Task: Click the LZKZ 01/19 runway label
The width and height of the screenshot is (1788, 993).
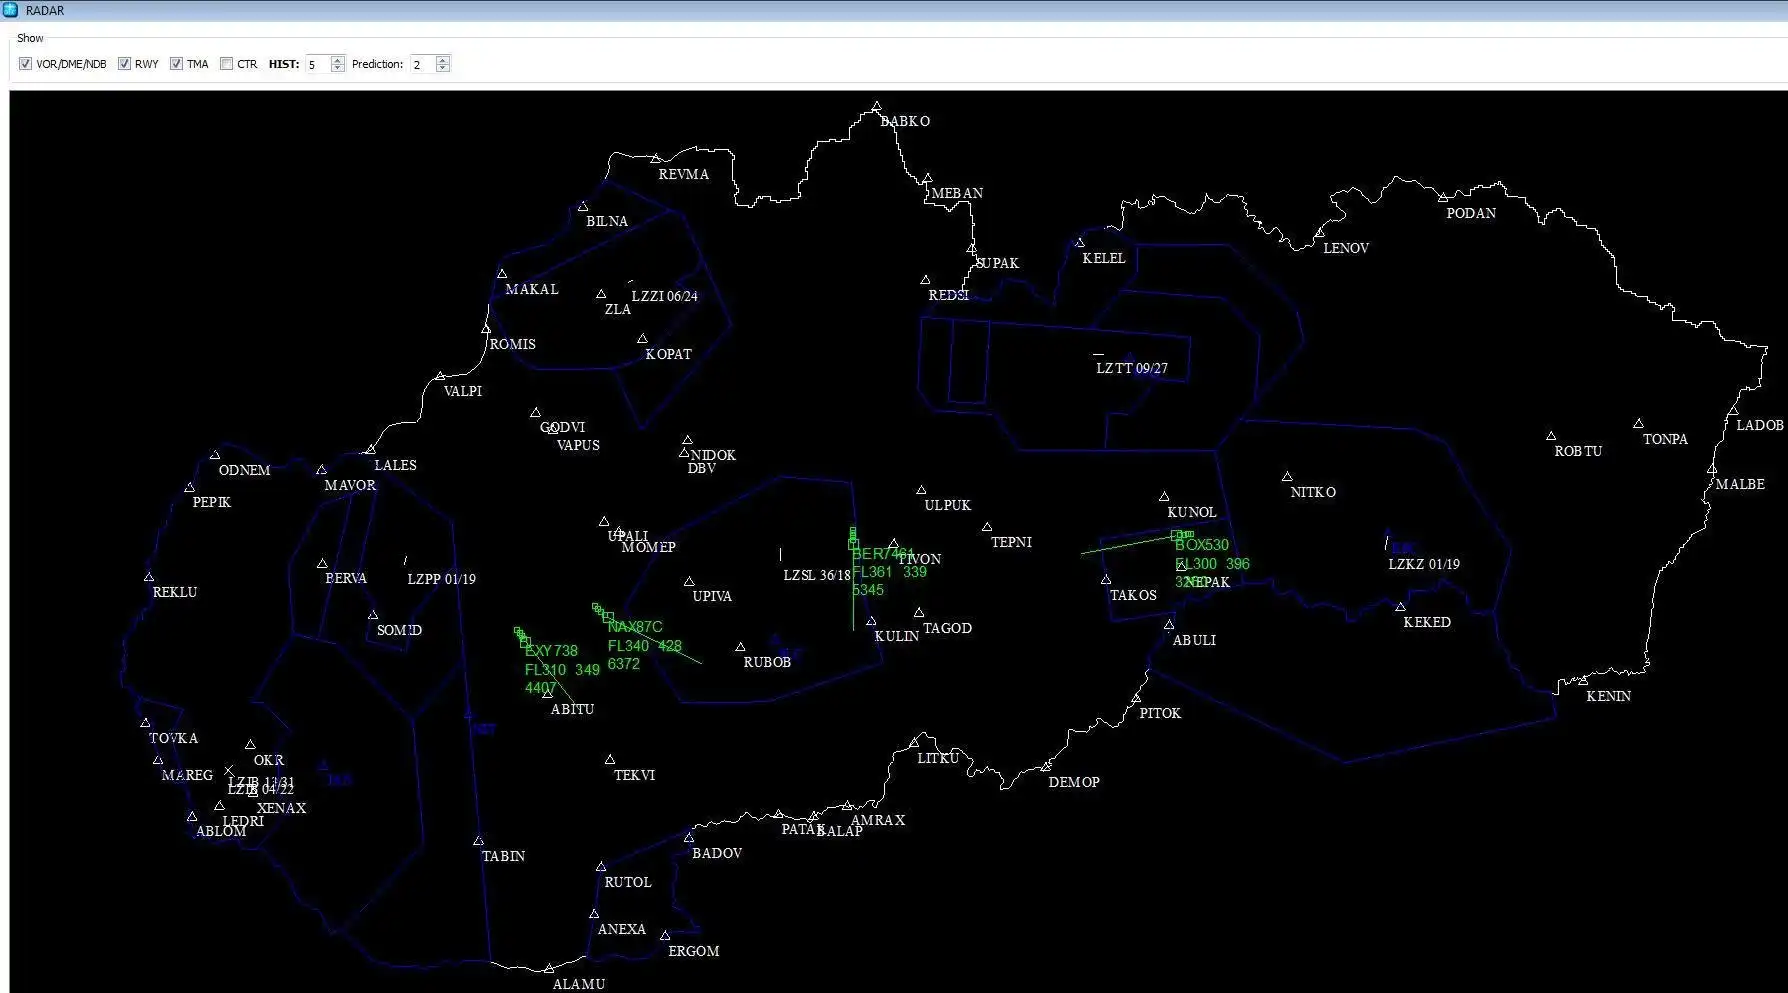Action: [1424, 564]
